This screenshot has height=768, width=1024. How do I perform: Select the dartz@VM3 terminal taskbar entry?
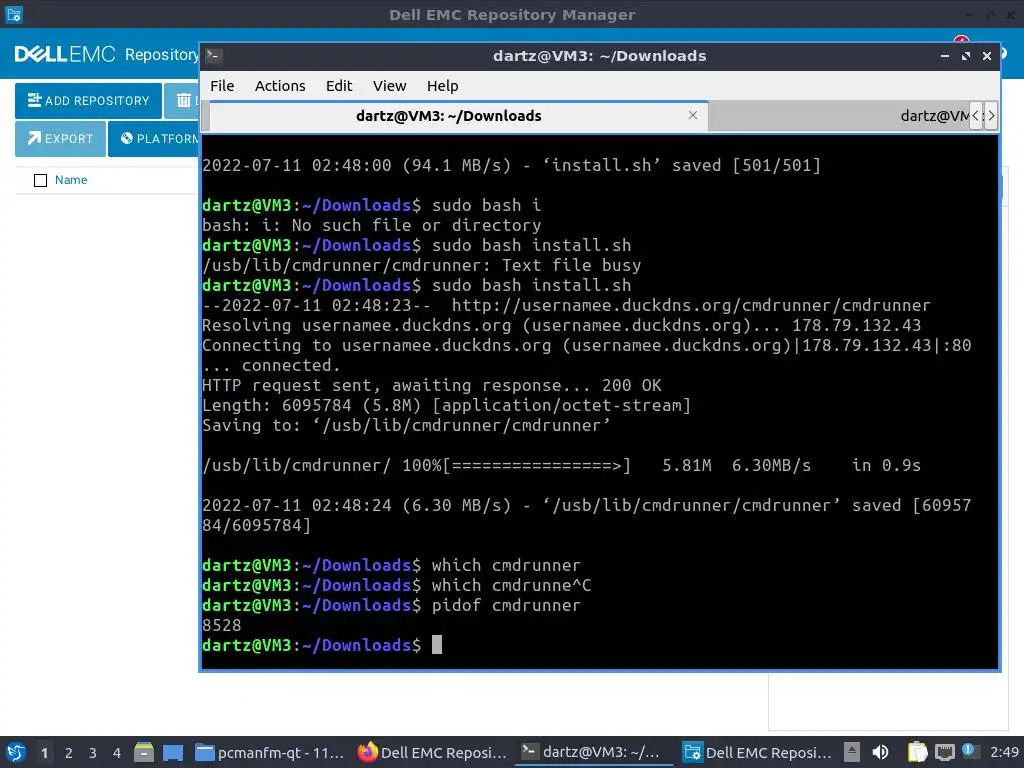coord(592,752)
